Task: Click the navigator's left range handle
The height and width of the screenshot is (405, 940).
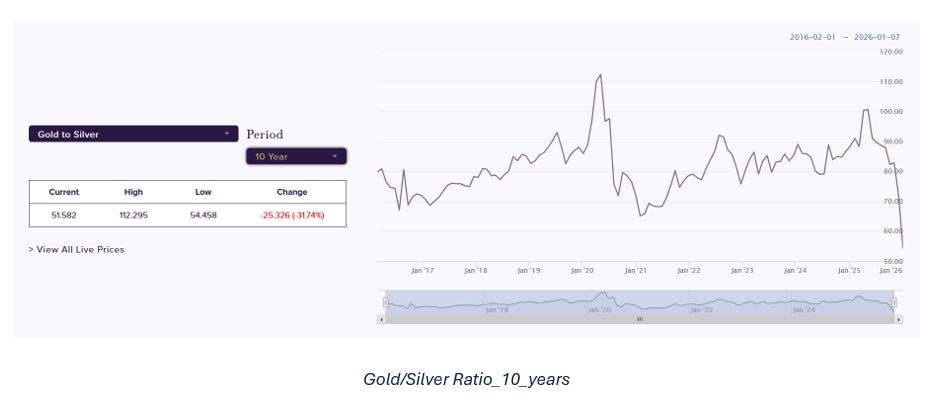Action: click(x=385, y=302)
